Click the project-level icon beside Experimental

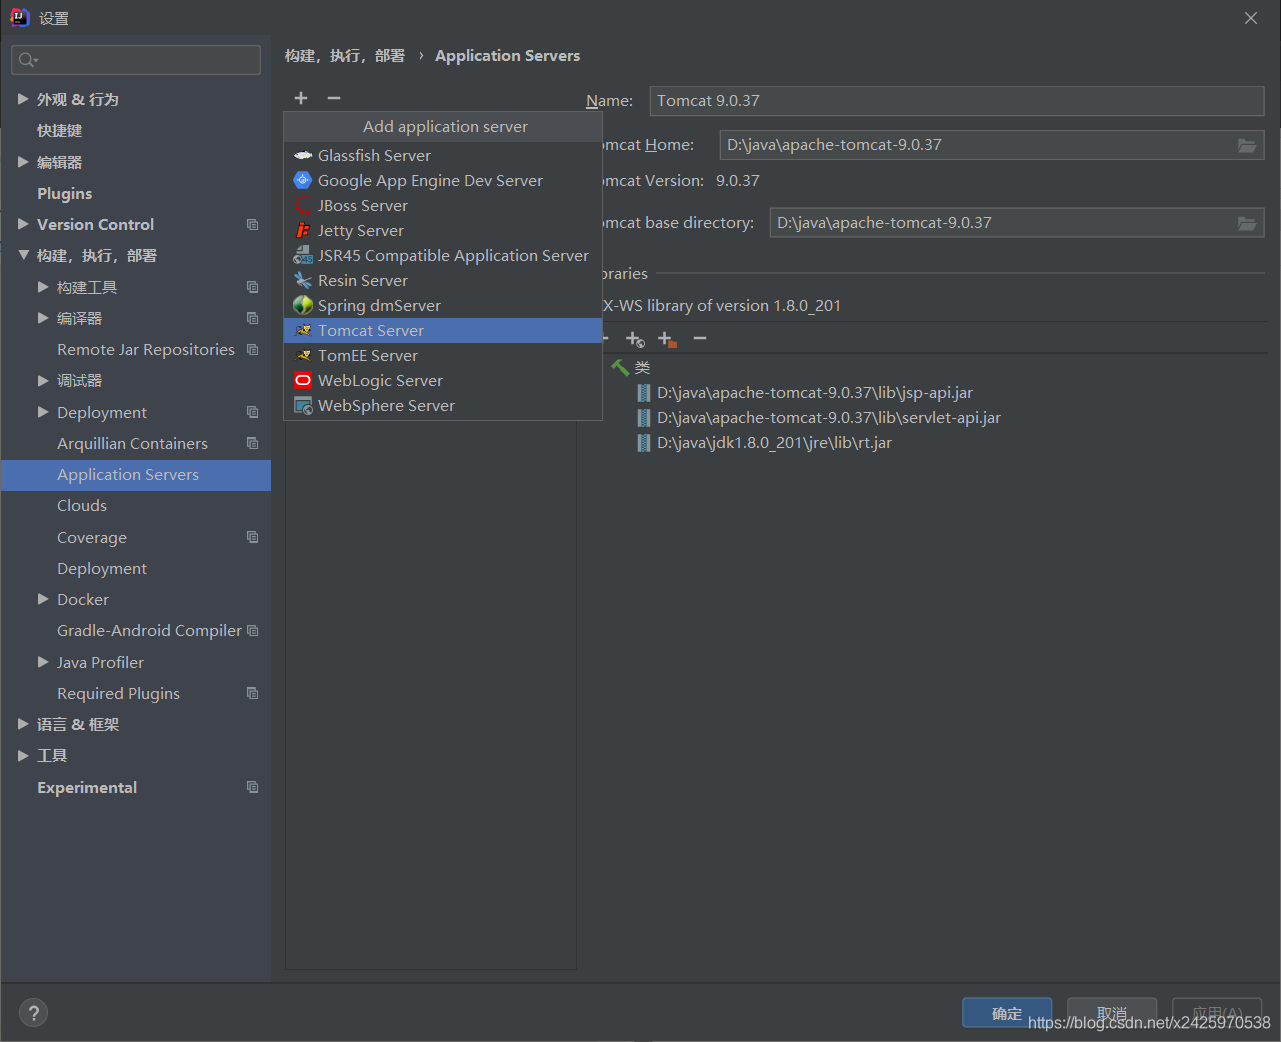[x=253, y=787]
